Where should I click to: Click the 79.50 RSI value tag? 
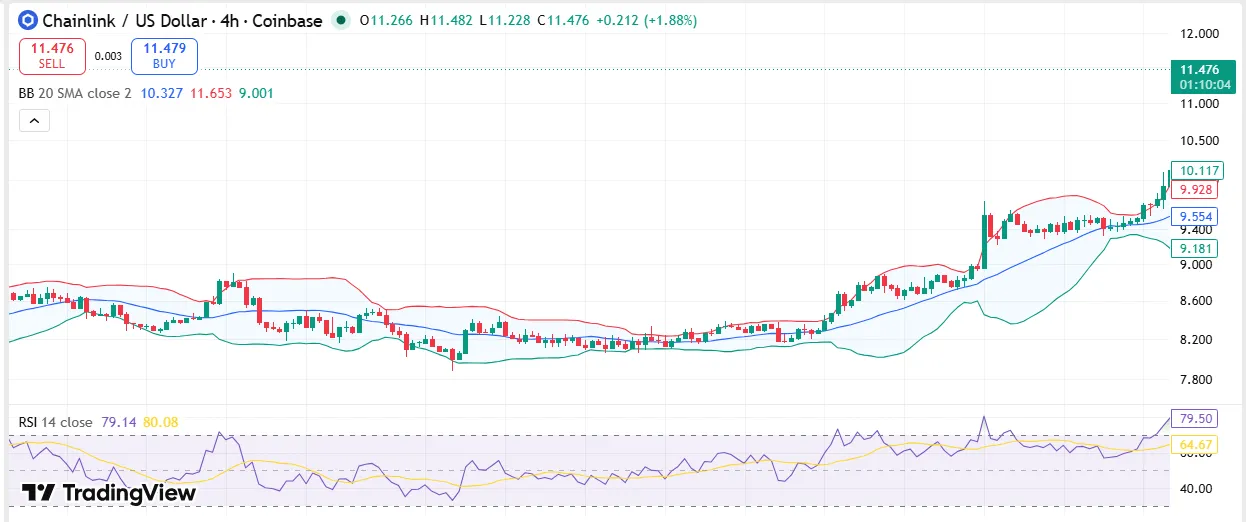point(1195,418)
